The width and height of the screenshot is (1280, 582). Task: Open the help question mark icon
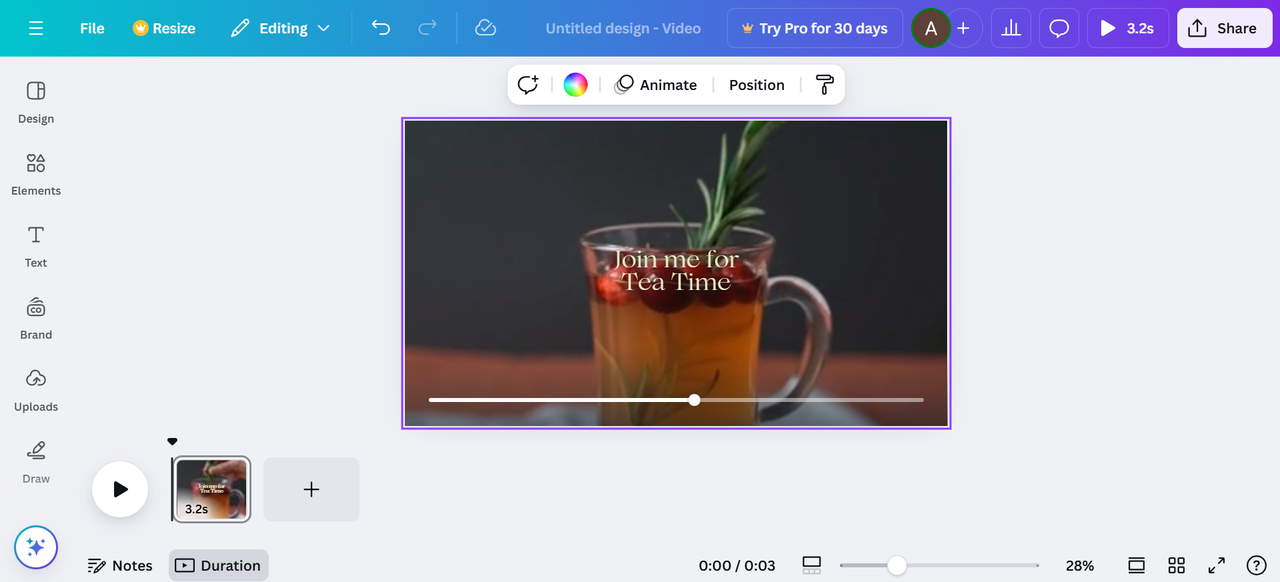pyautogui.click(x=1257, y=565)
